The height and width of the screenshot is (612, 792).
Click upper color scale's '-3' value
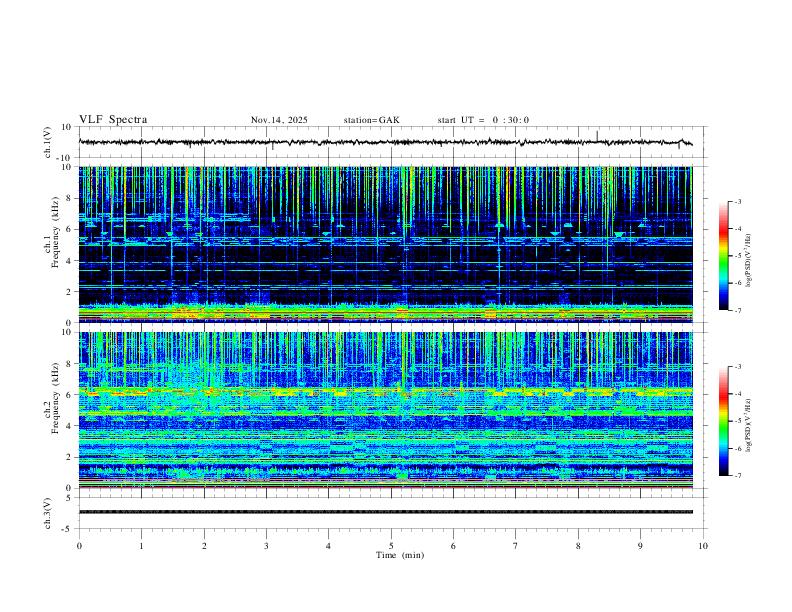[x=738, y=201]
